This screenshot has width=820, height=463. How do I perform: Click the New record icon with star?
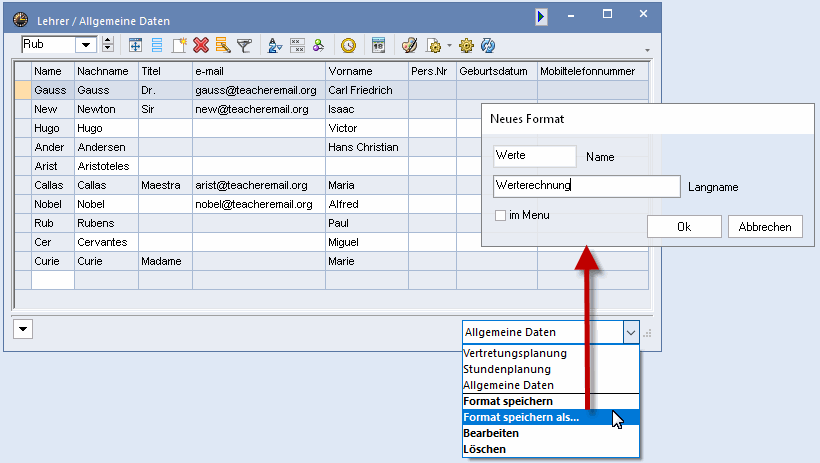tap(179, 46)
